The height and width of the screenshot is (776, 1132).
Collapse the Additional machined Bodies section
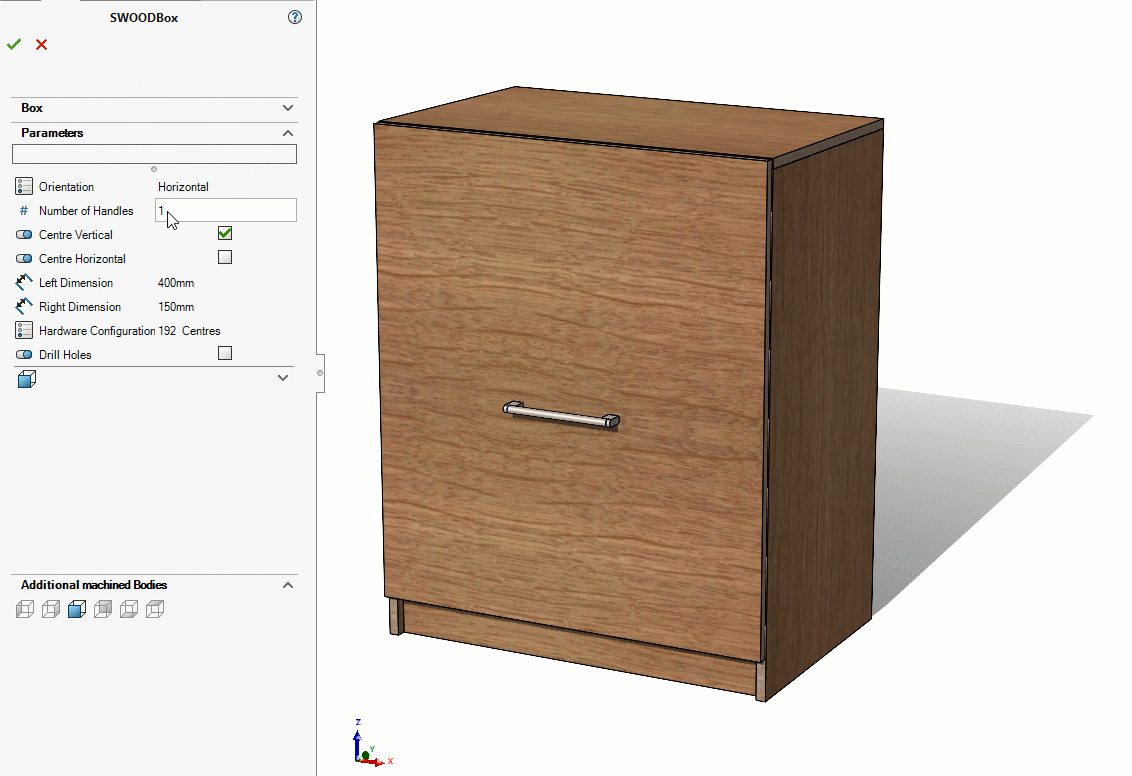point(287,584)
